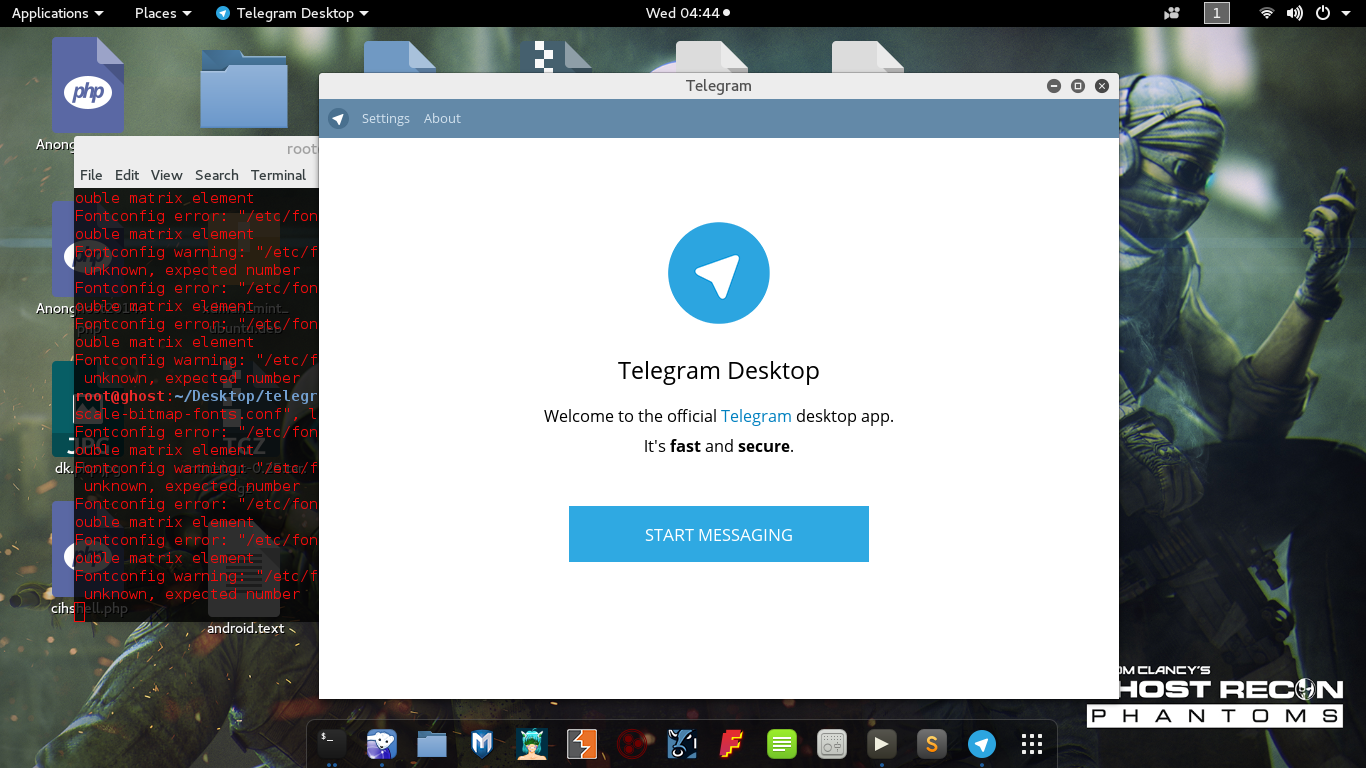Launch Metasploit from the dock
This screenshot has width=1366, height=768.
(x=482, y=743)
